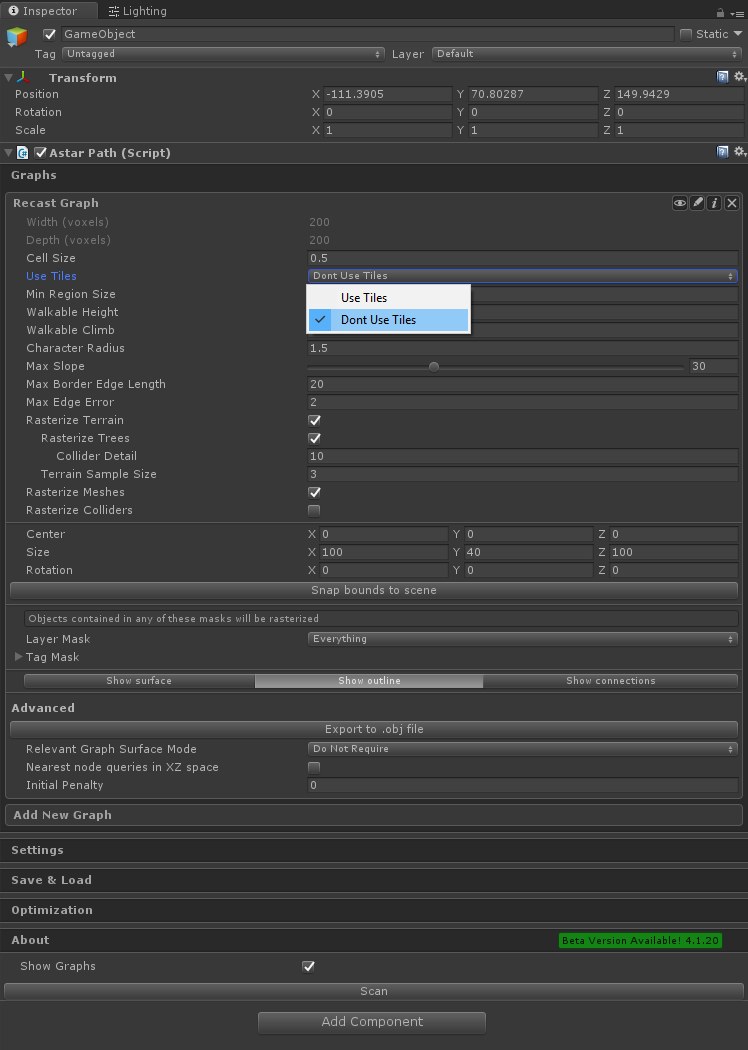
Task: Click the Snap bounds to scene button
Action: (374, 590)
